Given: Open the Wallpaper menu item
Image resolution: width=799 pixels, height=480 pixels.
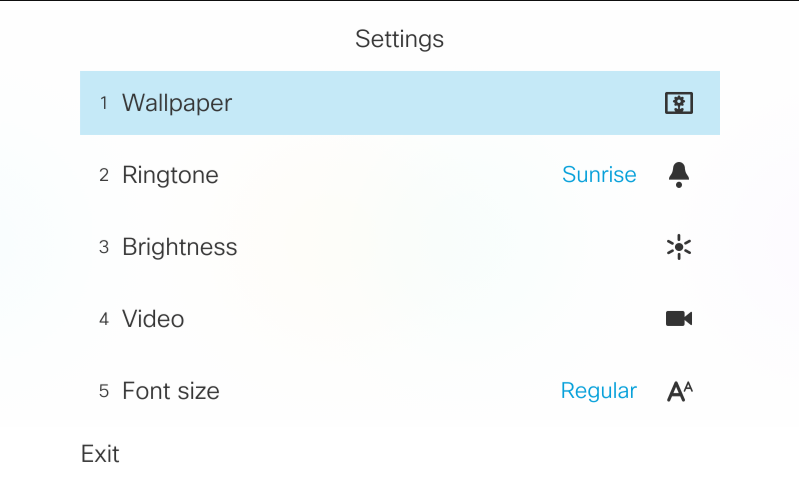Looking at the screenshot, I should pos(177,103).
